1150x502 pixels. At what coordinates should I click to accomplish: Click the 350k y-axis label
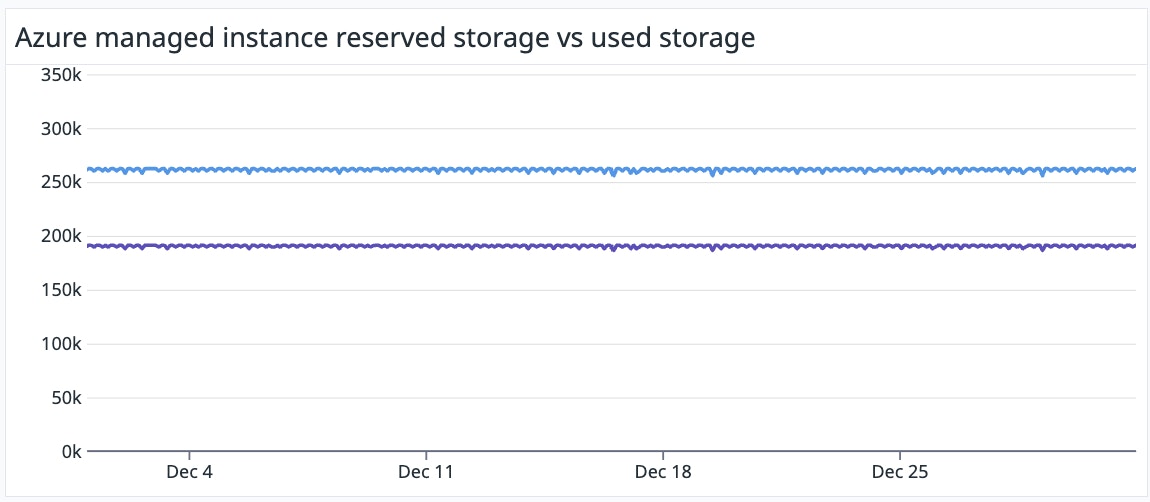point(61,75)
